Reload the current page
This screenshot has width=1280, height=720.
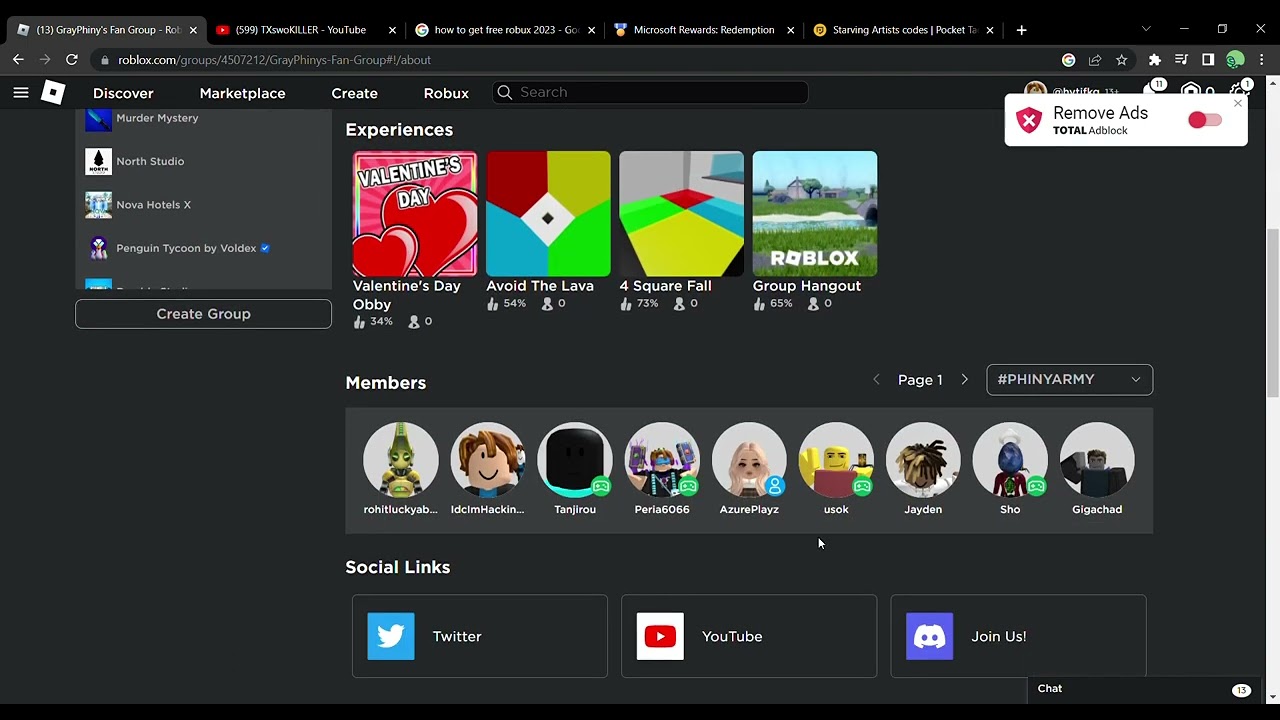point(72,60)
